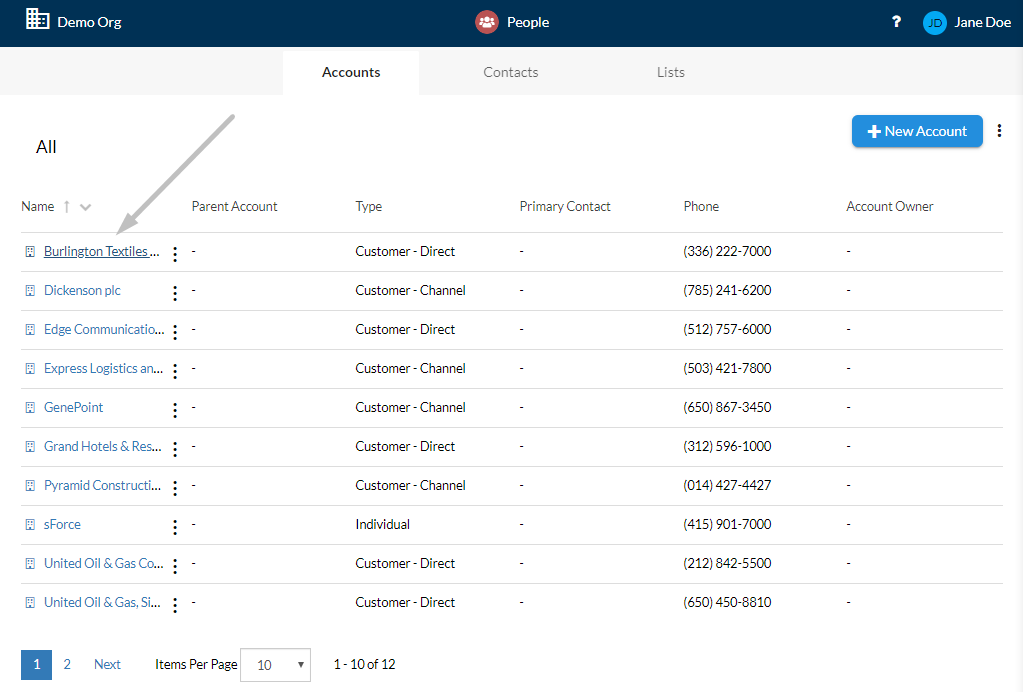Open row menu for GenePoint

175,410
